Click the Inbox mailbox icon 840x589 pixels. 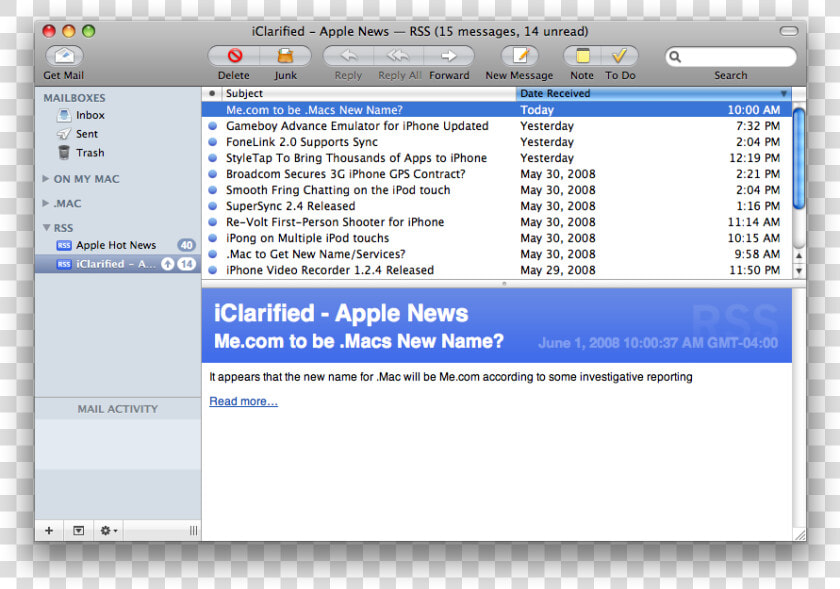tap(64, 115)
